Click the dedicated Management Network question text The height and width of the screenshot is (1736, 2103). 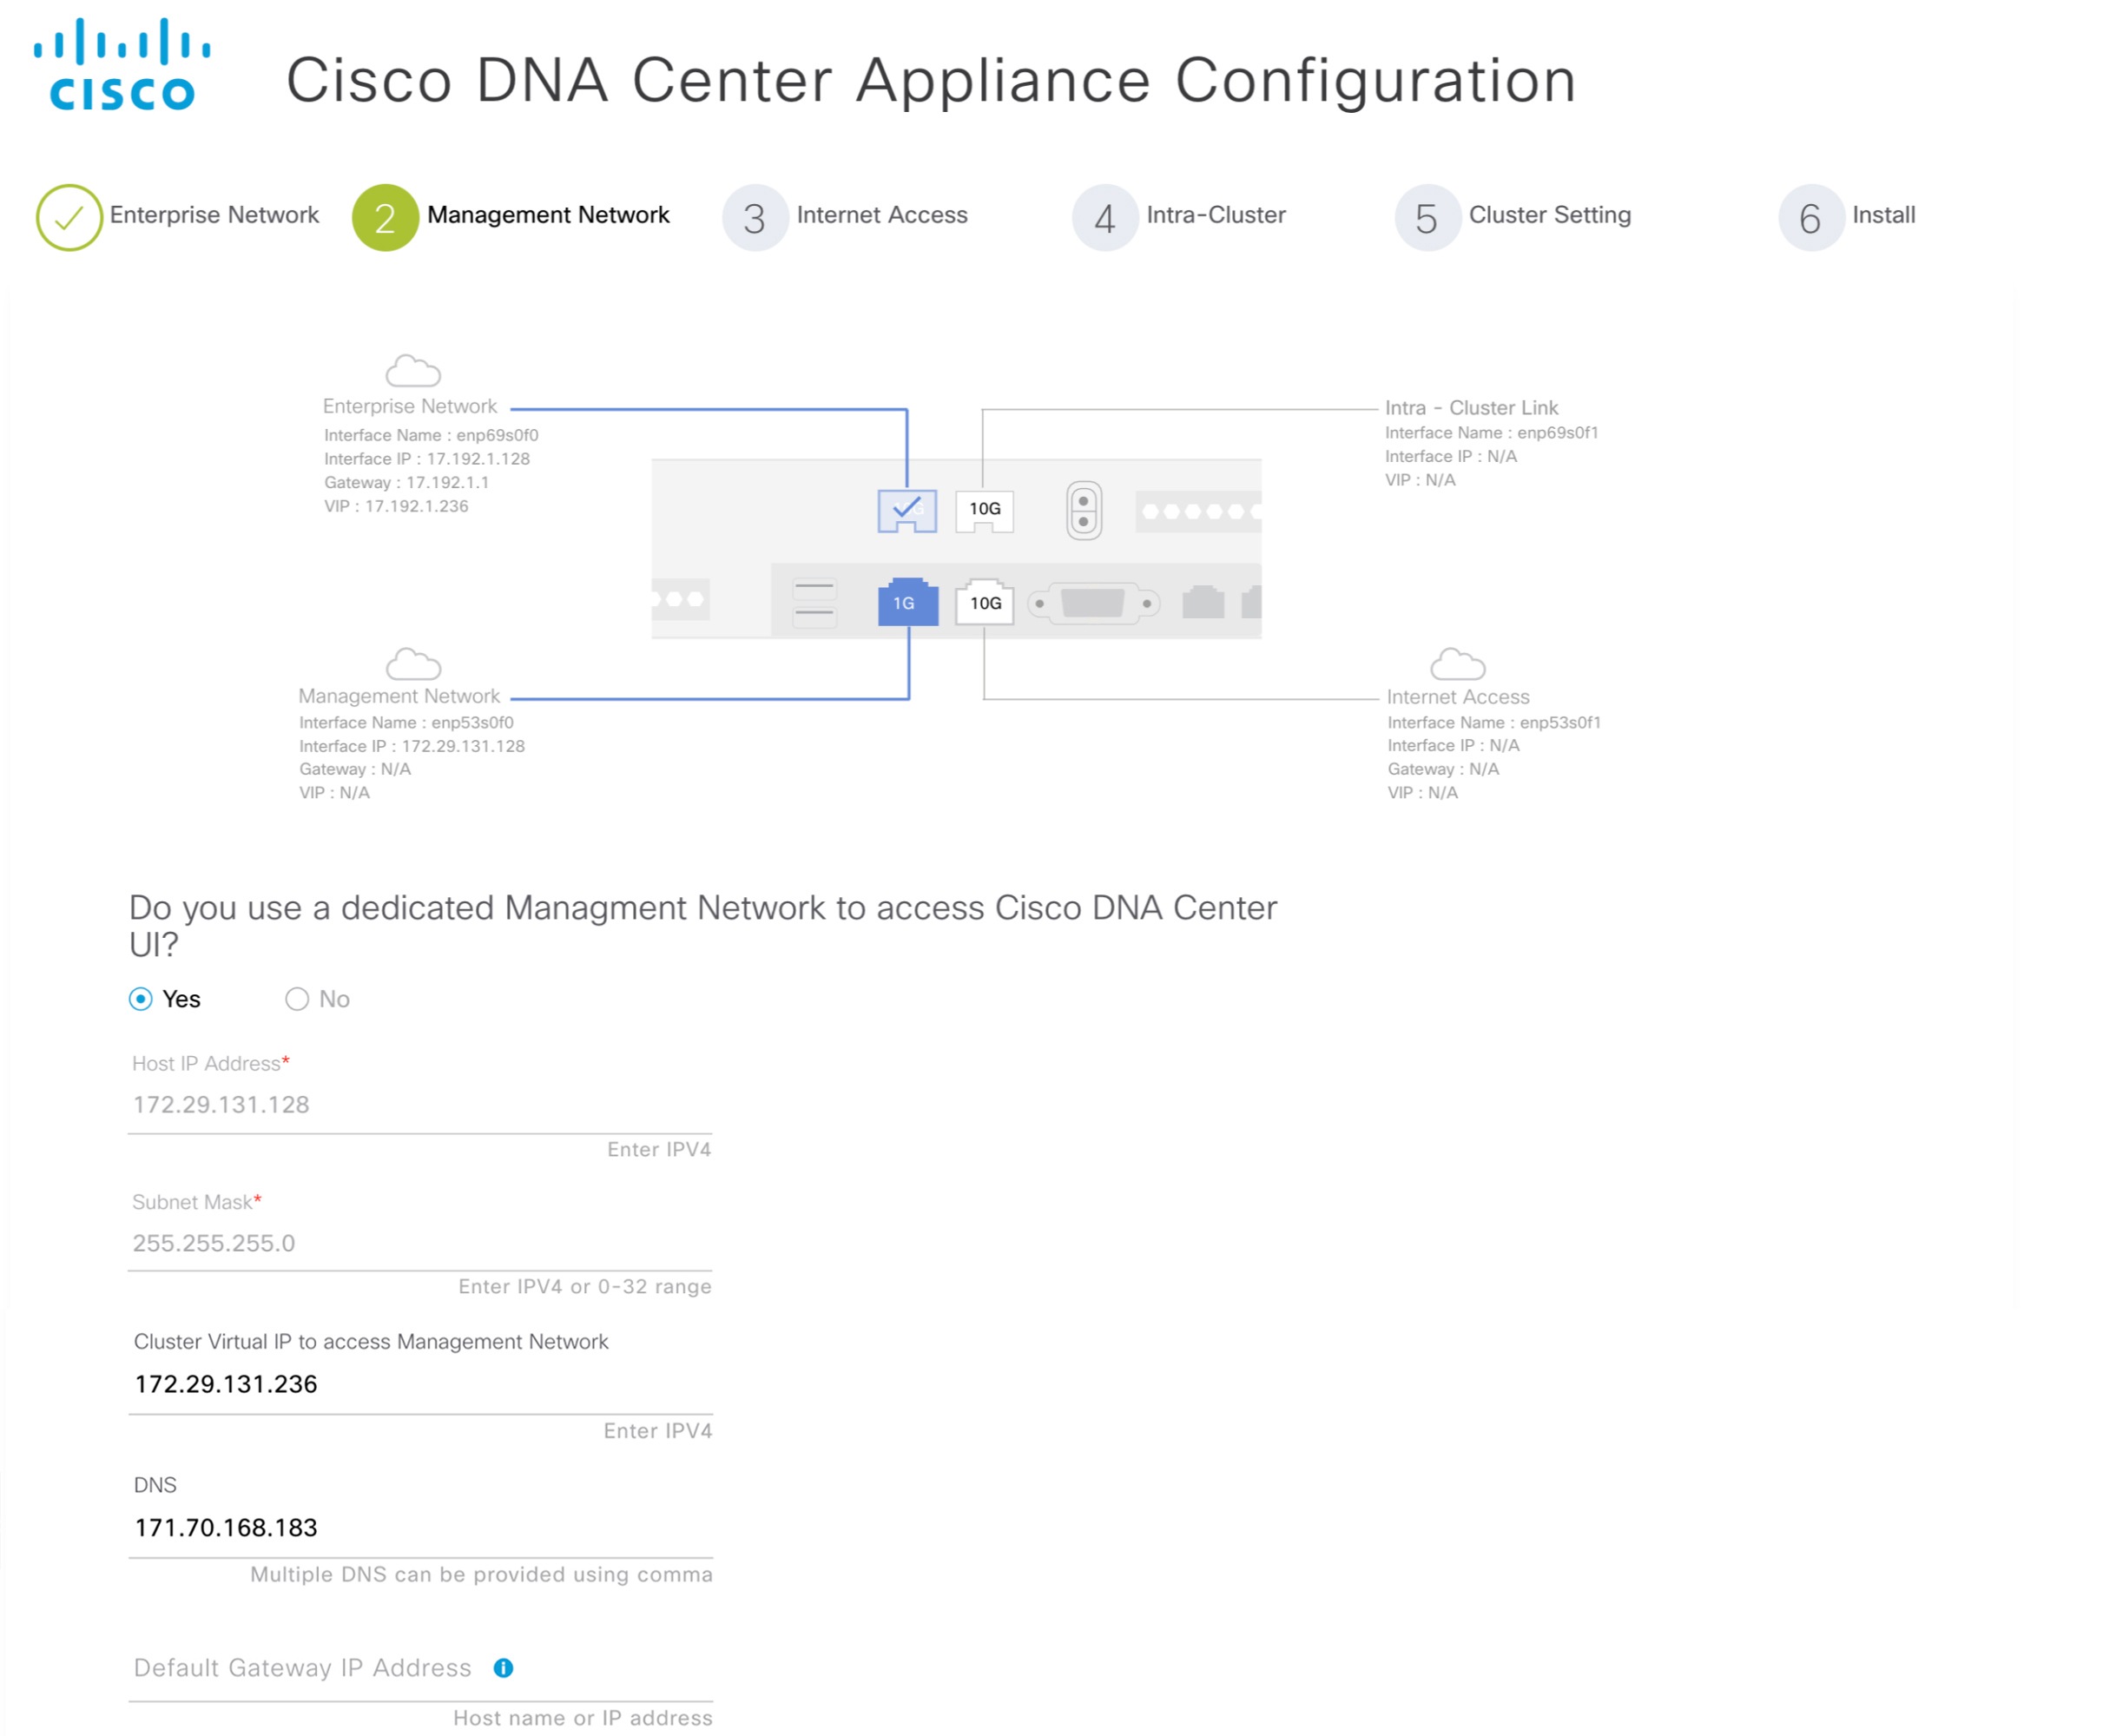coord(703,925)
